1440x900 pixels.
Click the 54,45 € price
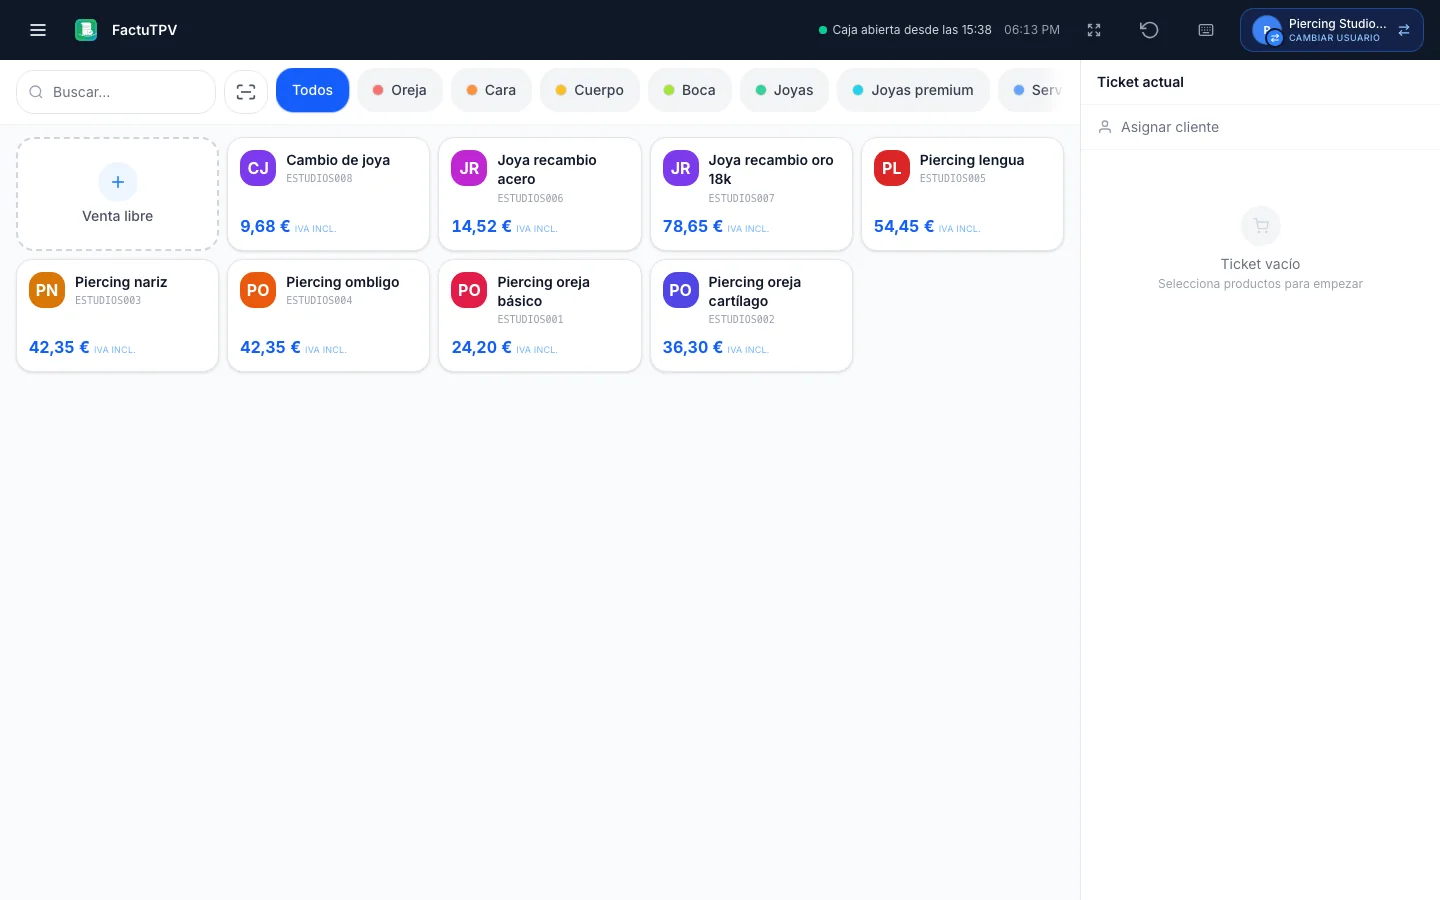[904, 226]
